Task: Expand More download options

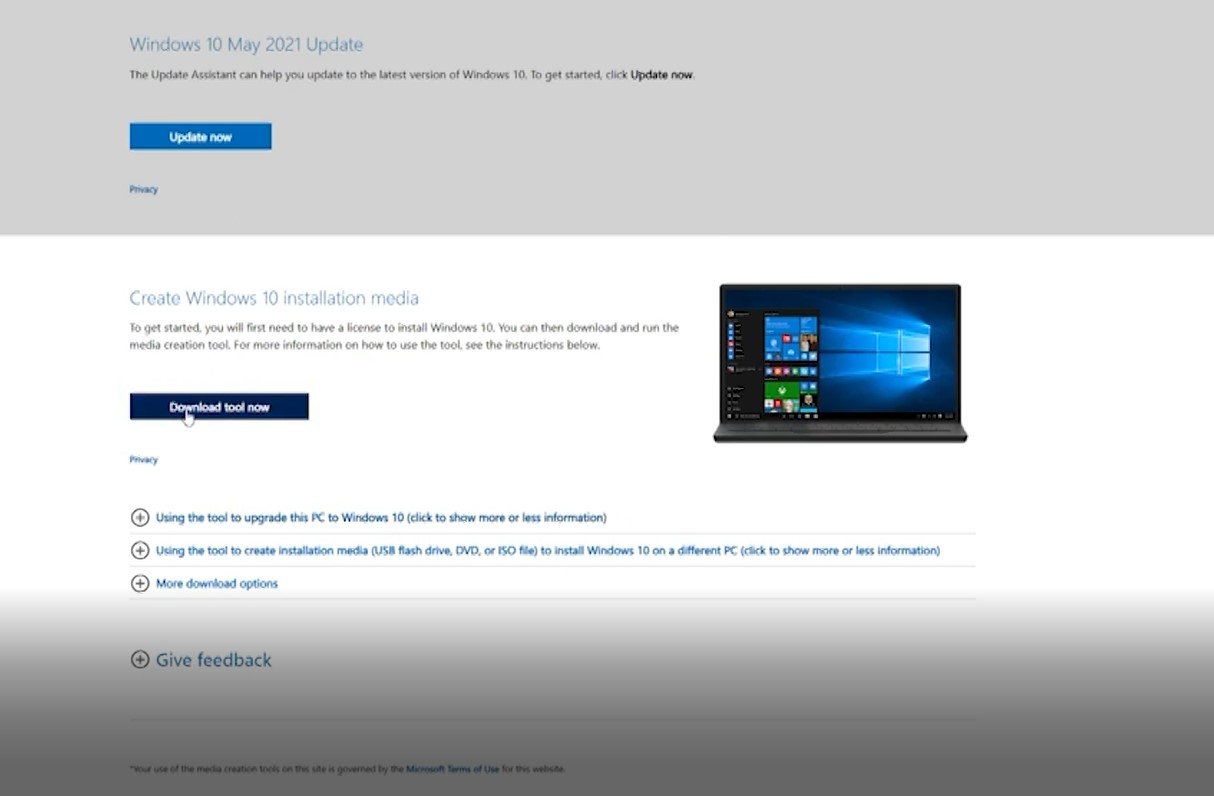Action: click(217, 583)
